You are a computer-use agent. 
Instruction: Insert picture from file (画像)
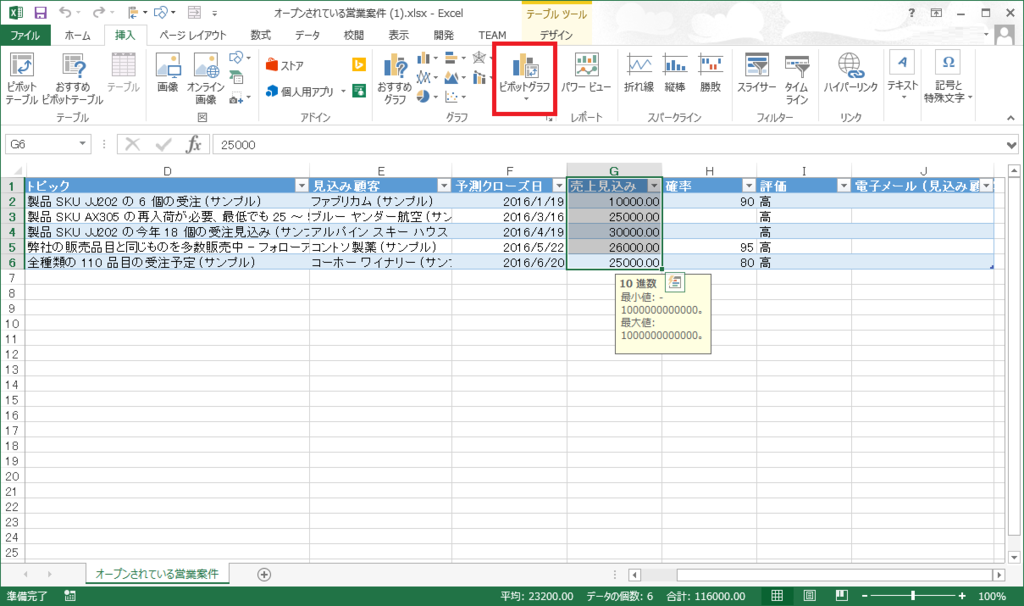tap(168, 72)
